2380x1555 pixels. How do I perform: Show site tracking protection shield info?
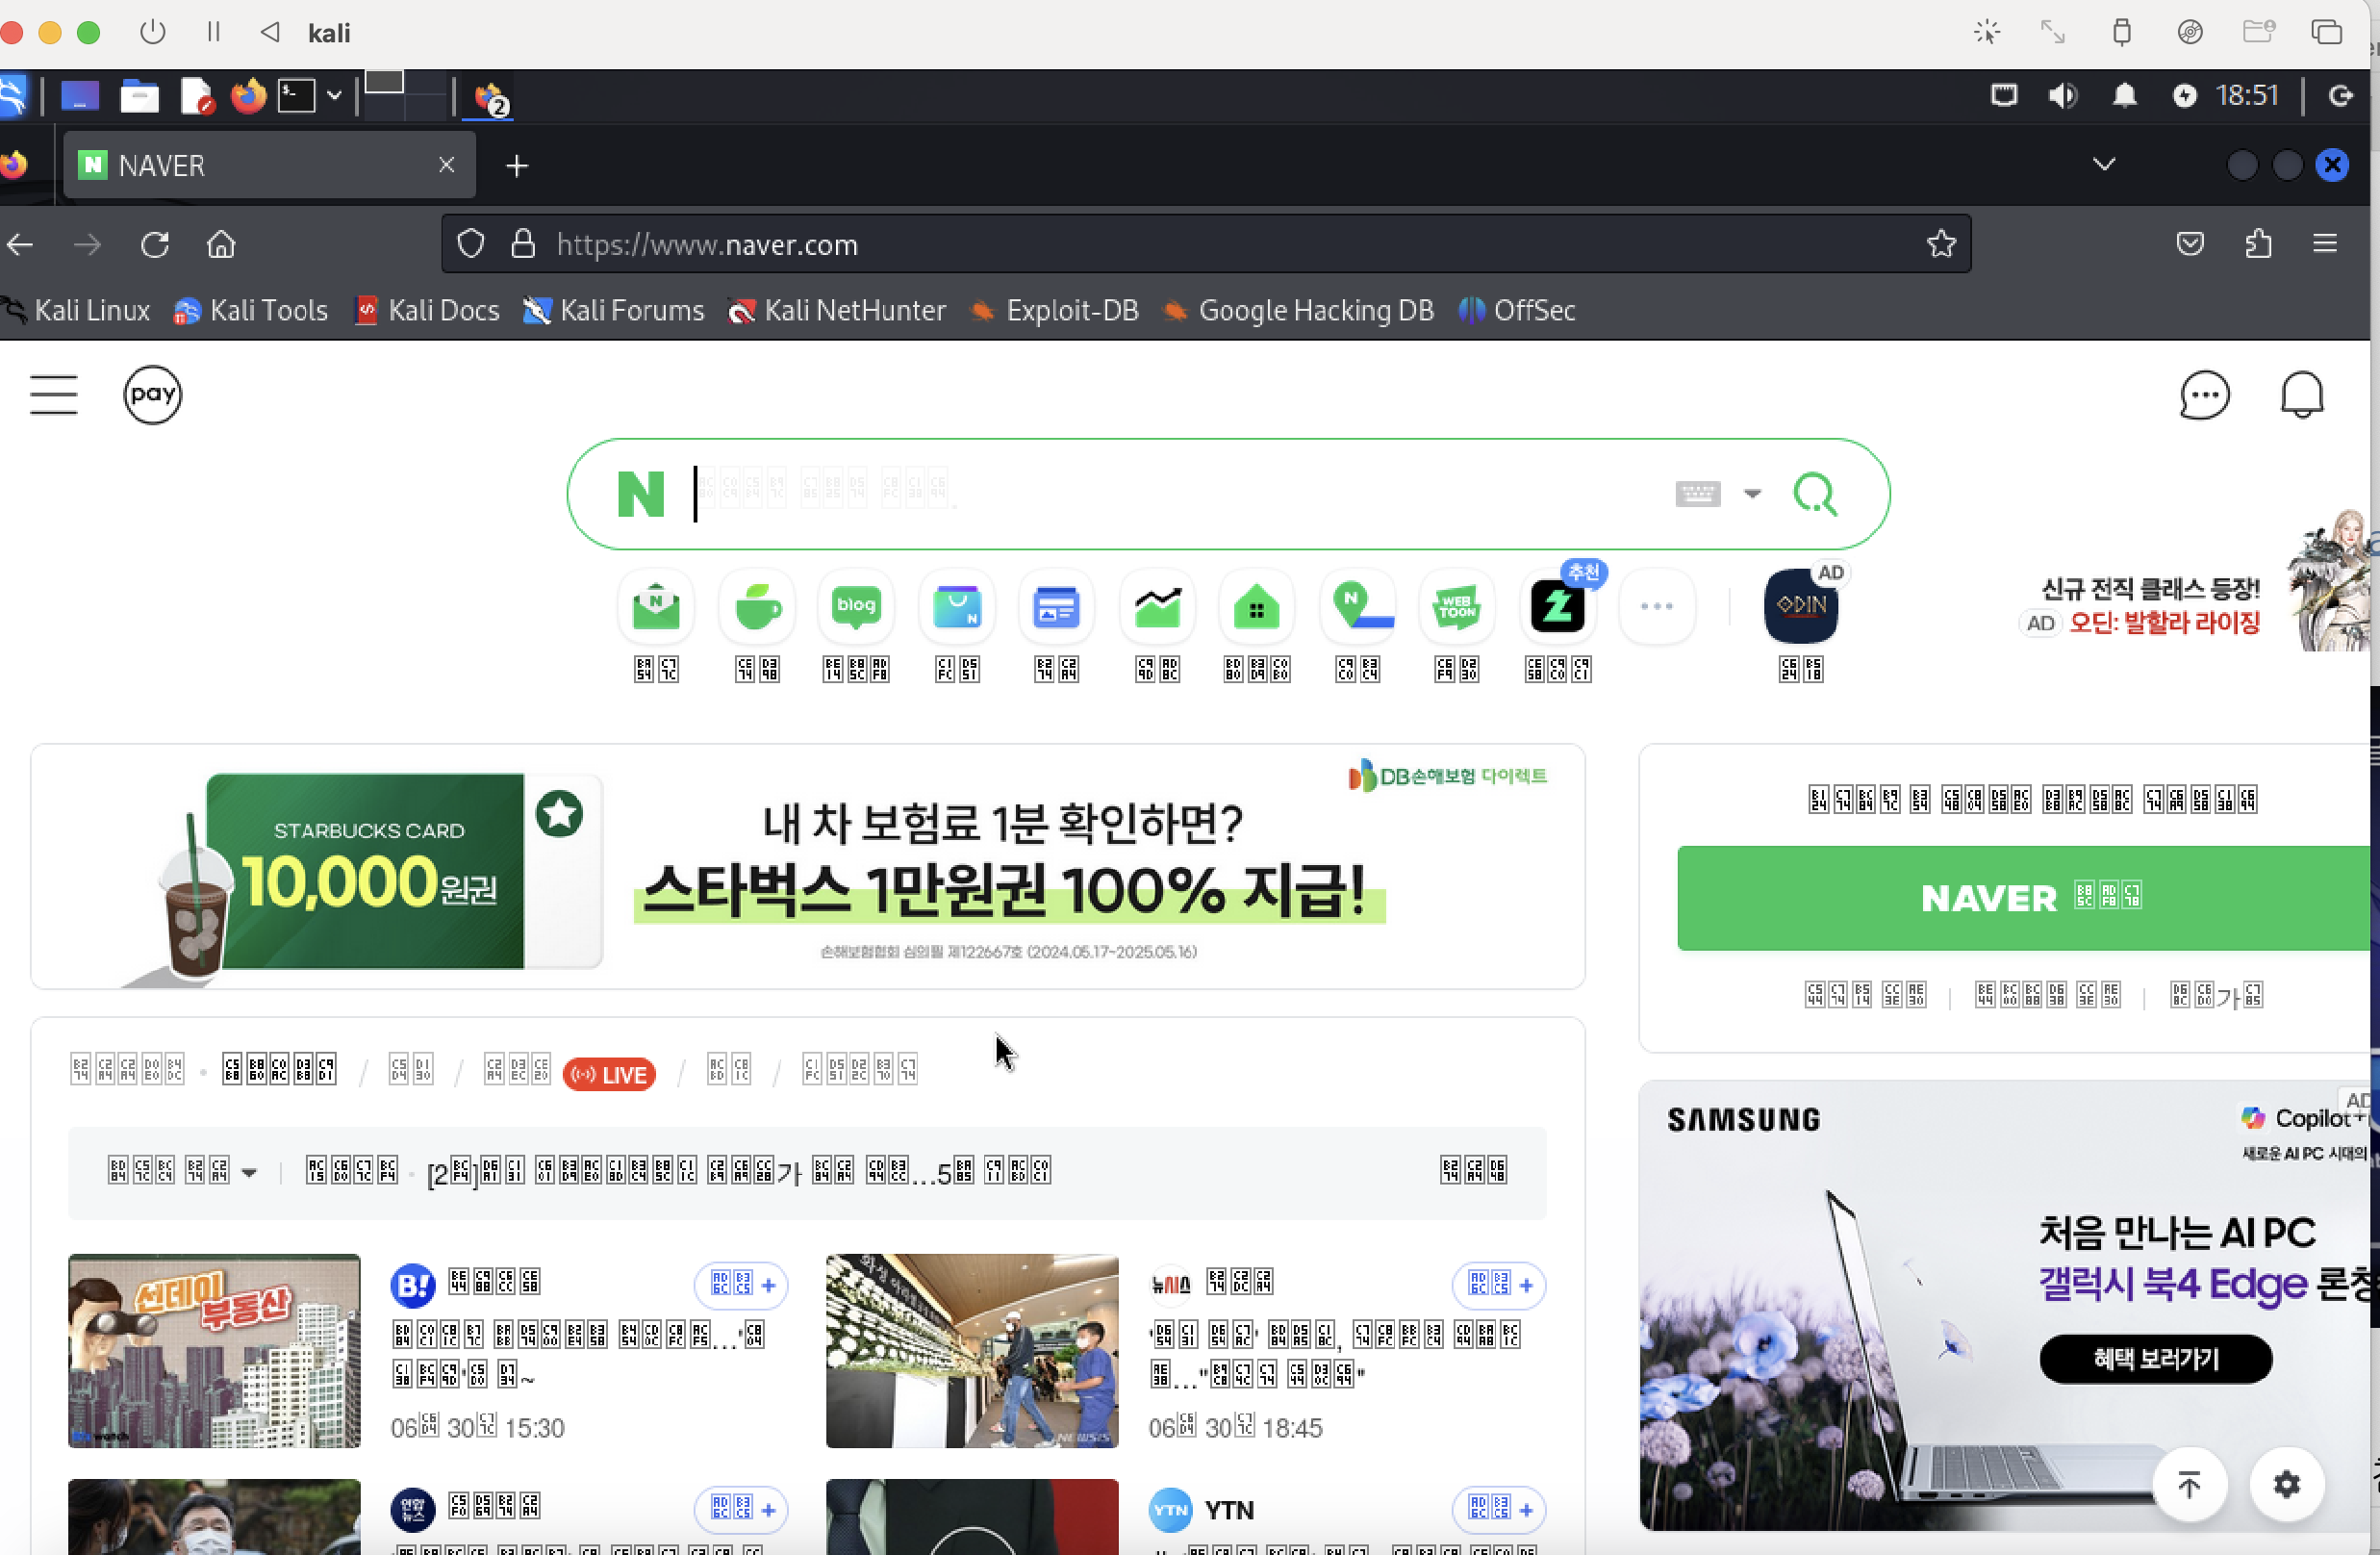tap(471, 244)
